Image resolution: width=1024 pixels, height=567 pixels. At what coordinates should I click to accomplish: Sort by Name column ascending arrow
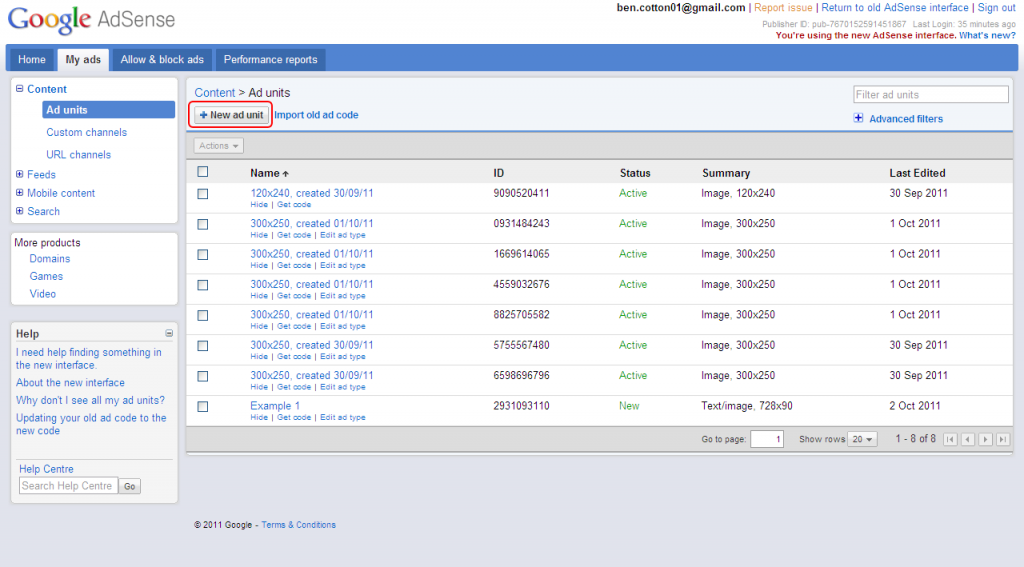tap(285, 173)
